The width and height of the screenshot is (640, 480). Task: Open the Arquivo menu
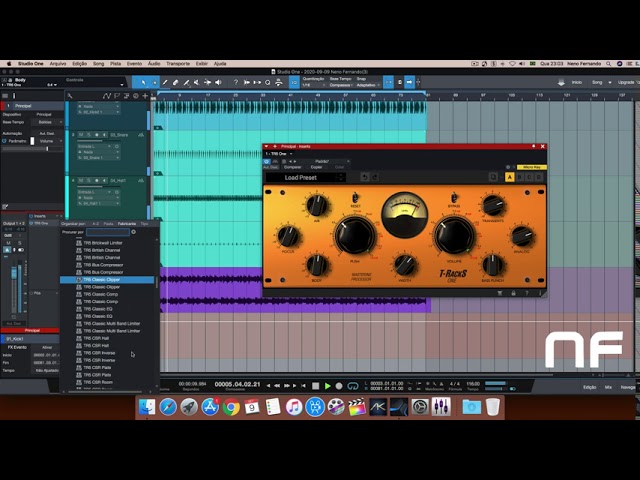click(58, 64)
